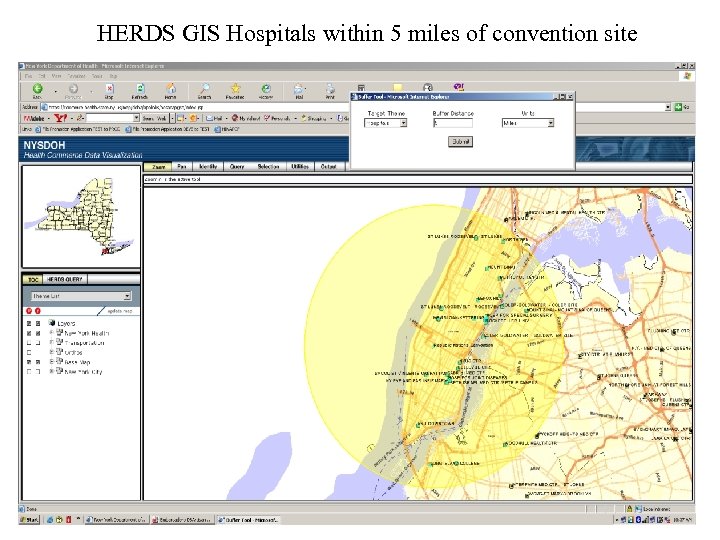Expand the Base Map layer group
The width and height of the screenshot is (720, 540).
[51, 361]
